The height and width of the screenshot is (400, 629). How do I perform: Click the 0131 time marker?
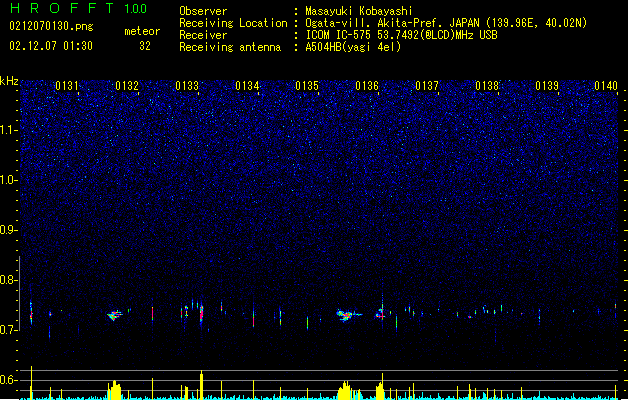(x=67, y=85)
